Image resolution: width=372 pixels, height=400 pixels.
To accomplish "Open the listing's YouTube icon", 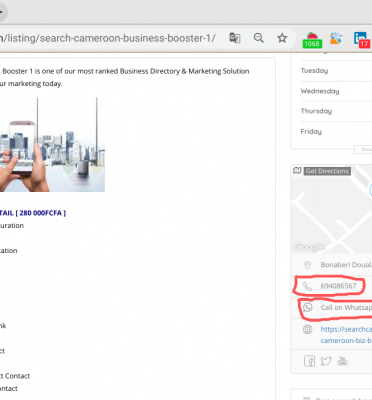I will (342, 361).
